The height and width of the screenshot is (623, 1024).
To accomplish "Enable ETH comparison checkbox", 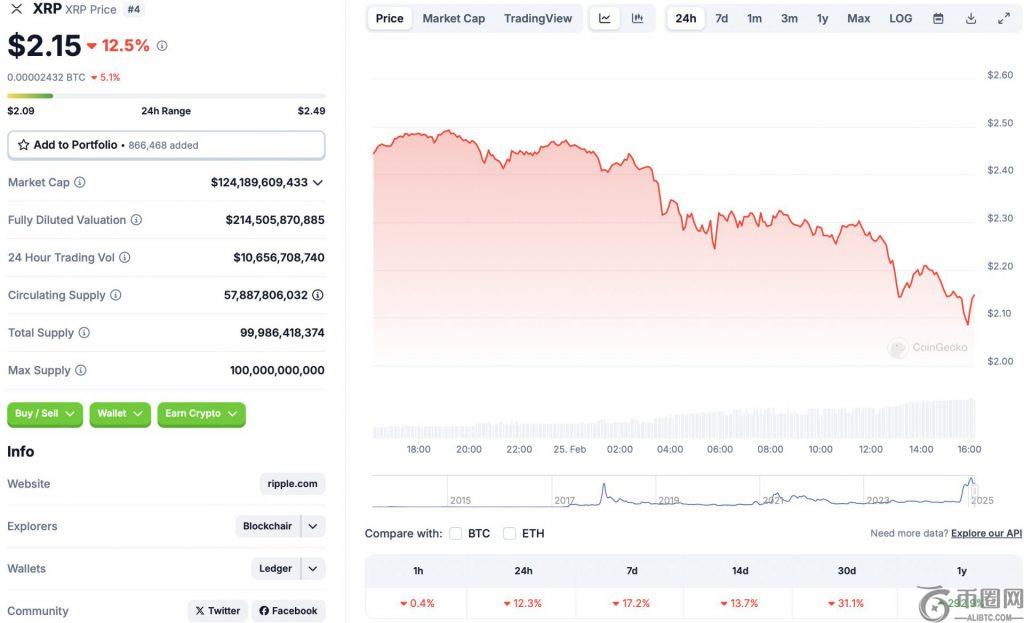I will click(x=510, y=534).
